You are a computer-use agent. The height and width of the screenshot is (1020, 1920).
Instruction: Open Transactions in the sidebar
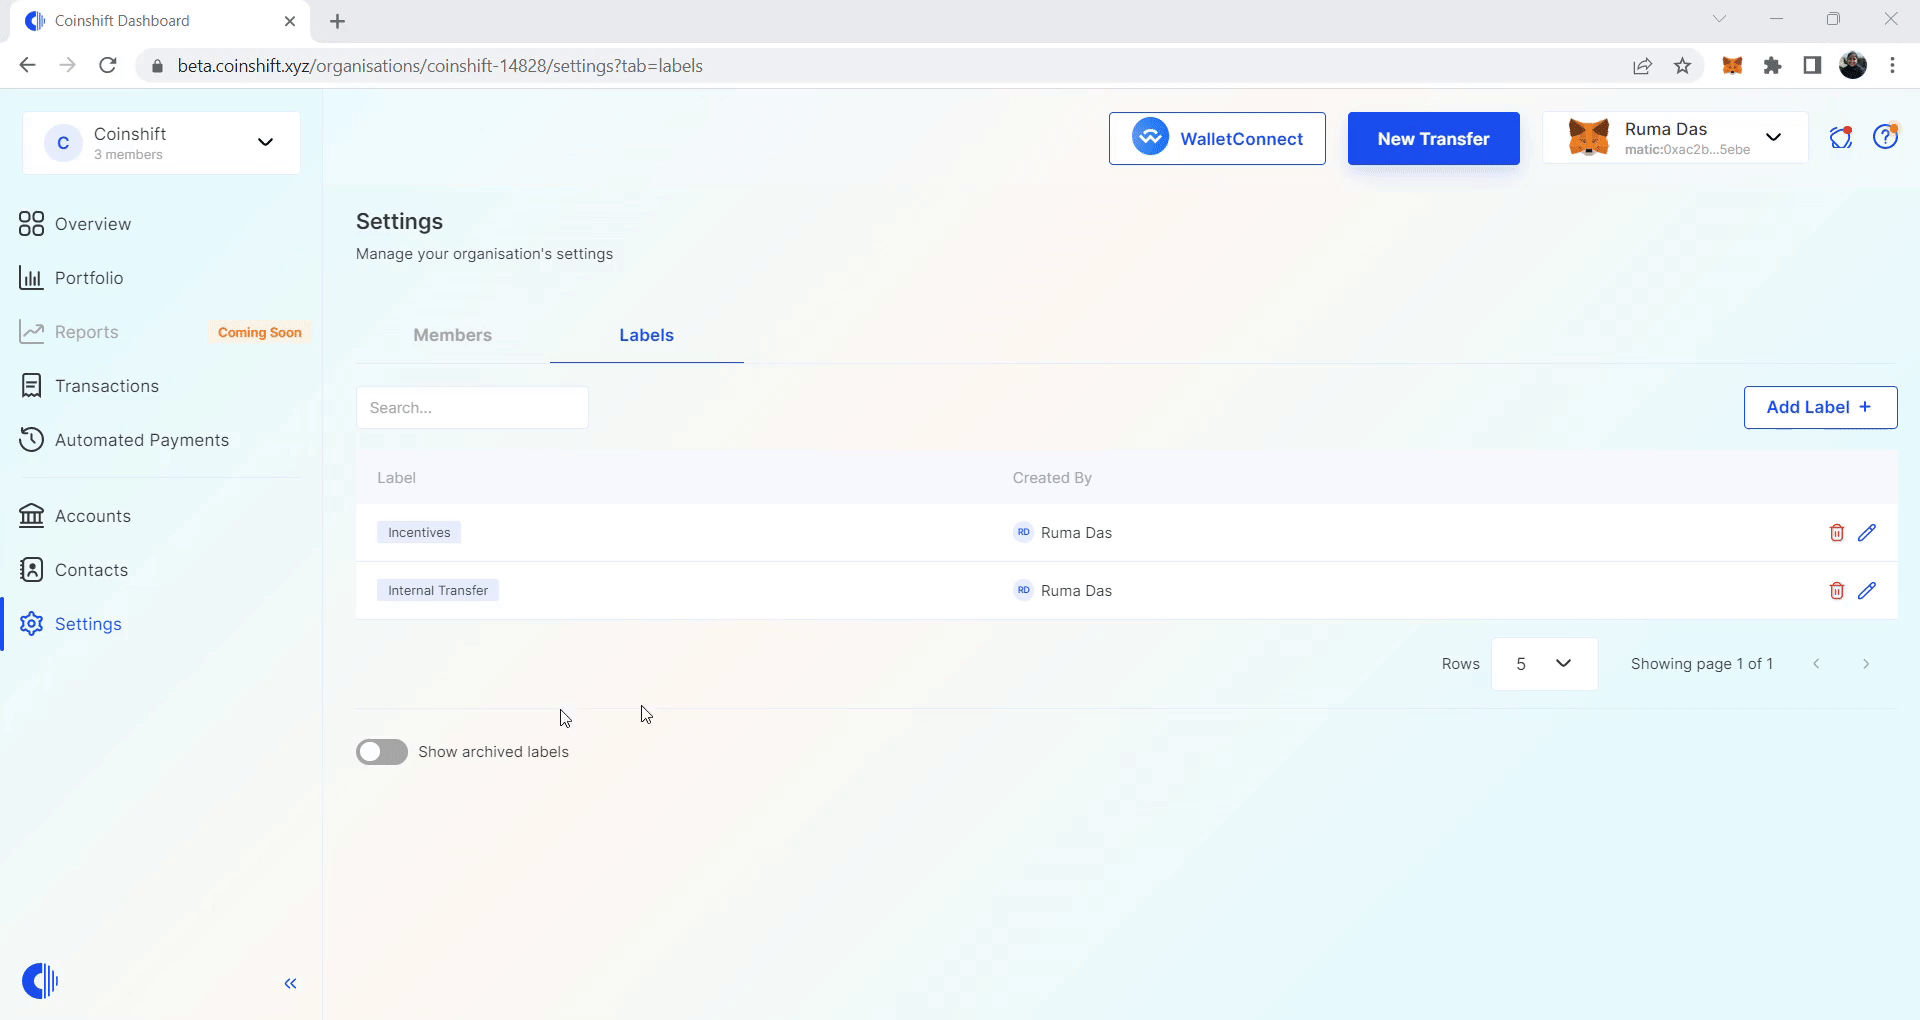coord(106,386)
